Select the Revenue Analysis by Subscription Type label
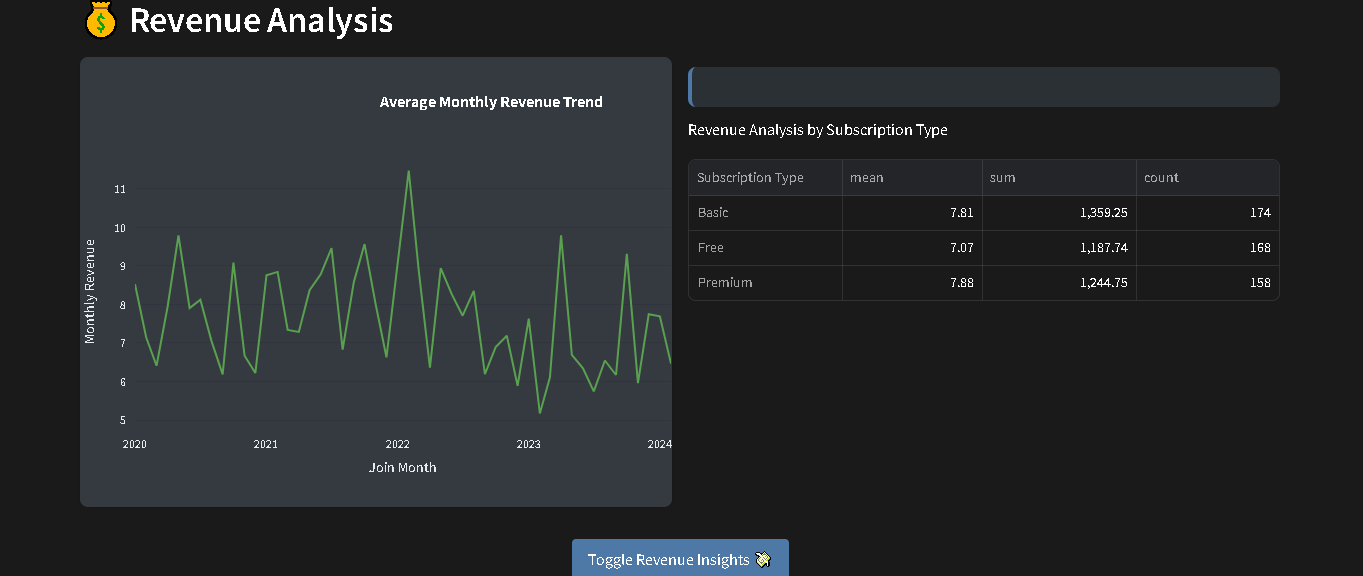 tap(817, 130)
